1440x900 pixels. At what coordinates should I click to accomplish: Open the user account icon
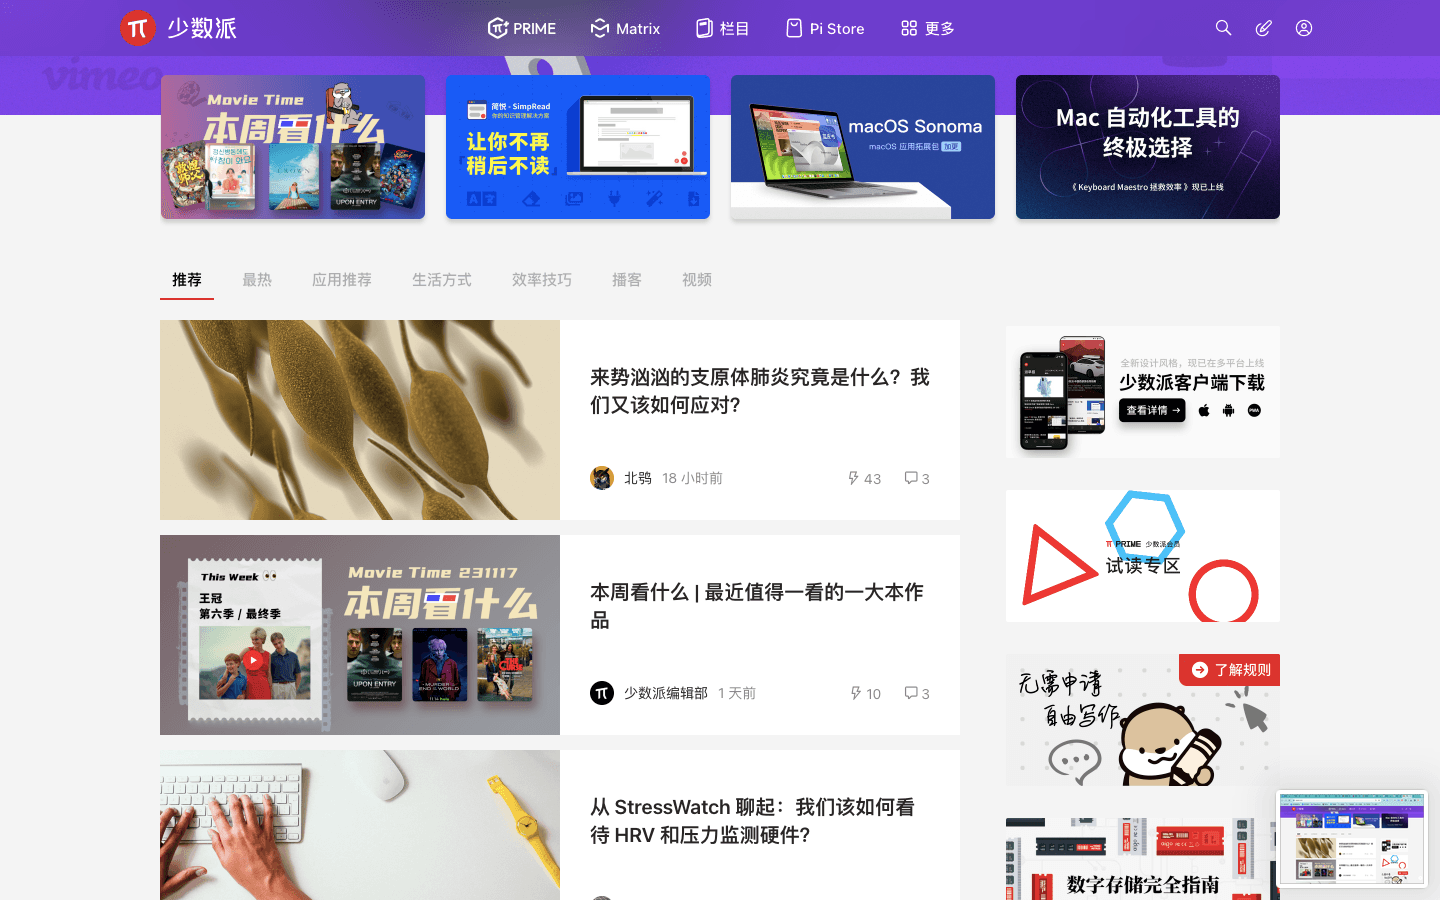[x=1304, y=28]
